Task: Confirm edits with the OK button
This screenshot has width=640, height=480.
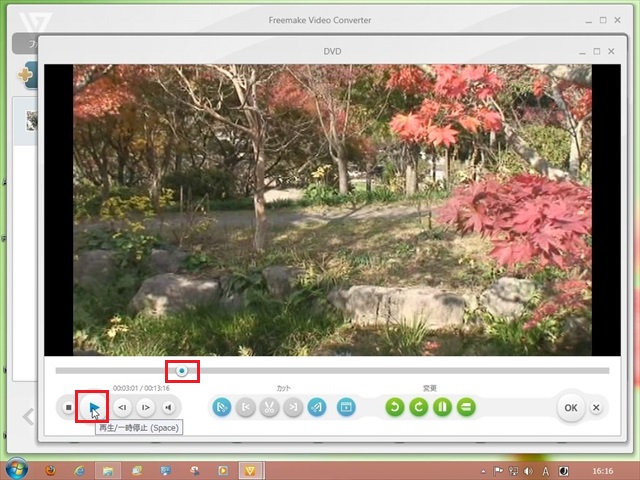Action: (x=570, y=407)
